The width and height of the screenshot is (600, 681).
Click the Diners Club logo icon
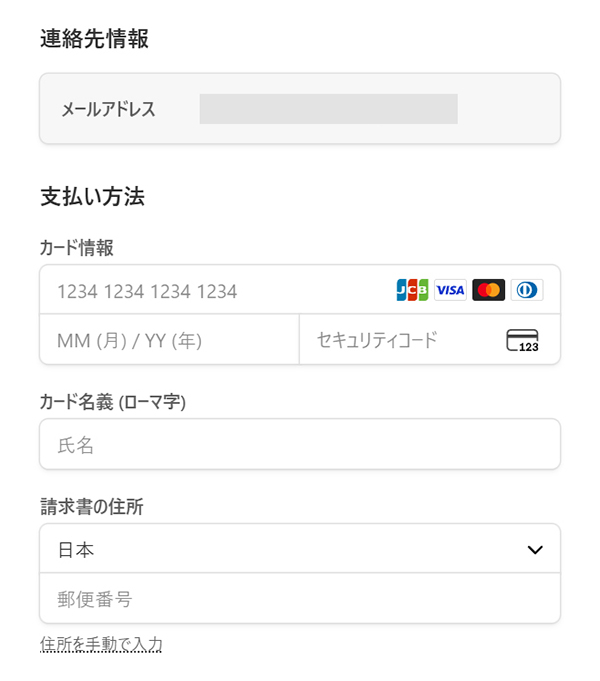coord(526,290)
